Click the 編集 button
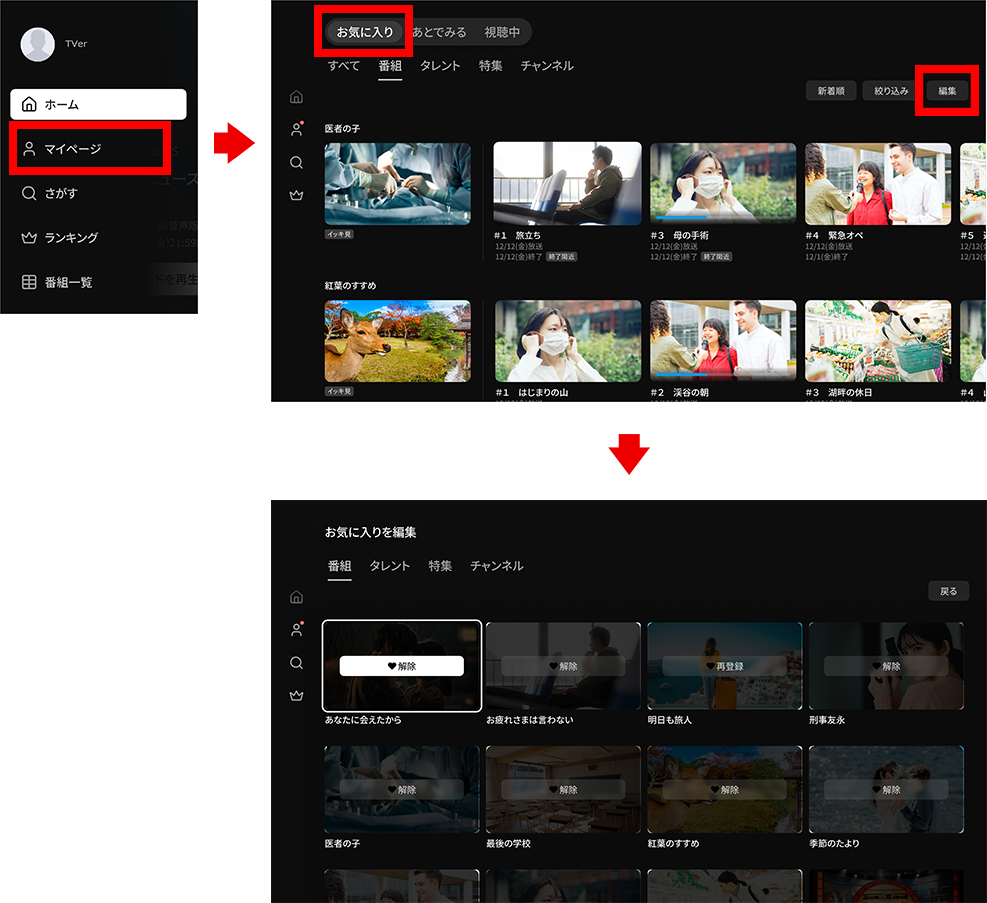Screen dimensions: 987x903 (x=947, y=91)
